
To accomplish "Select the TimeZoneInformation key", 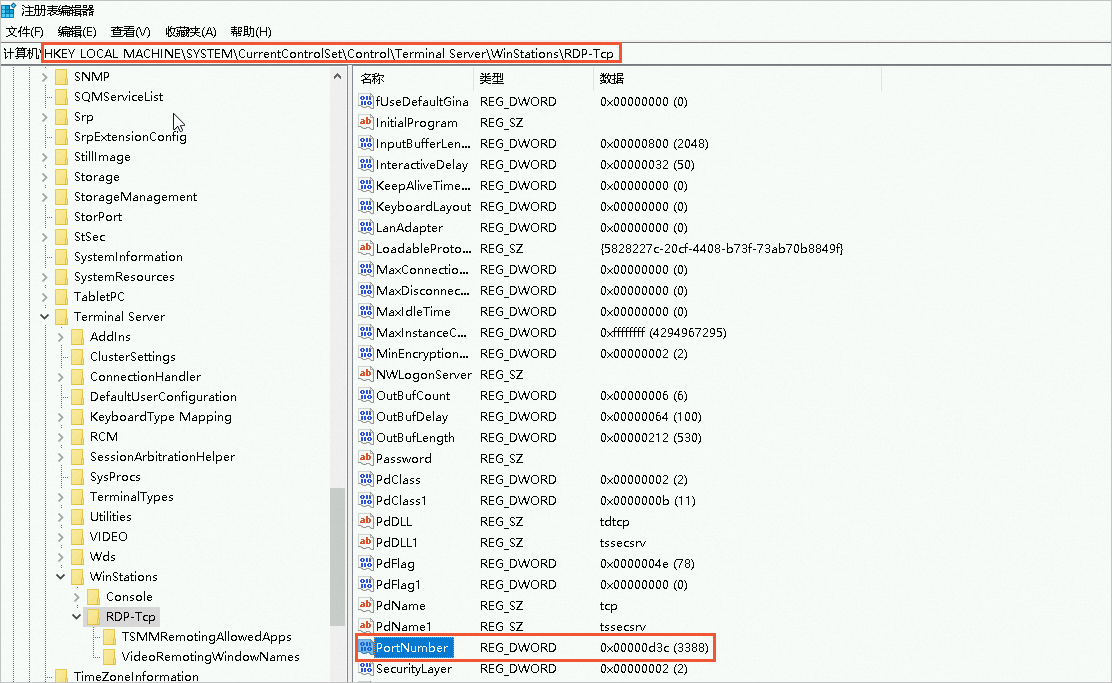I will (136, 676).
